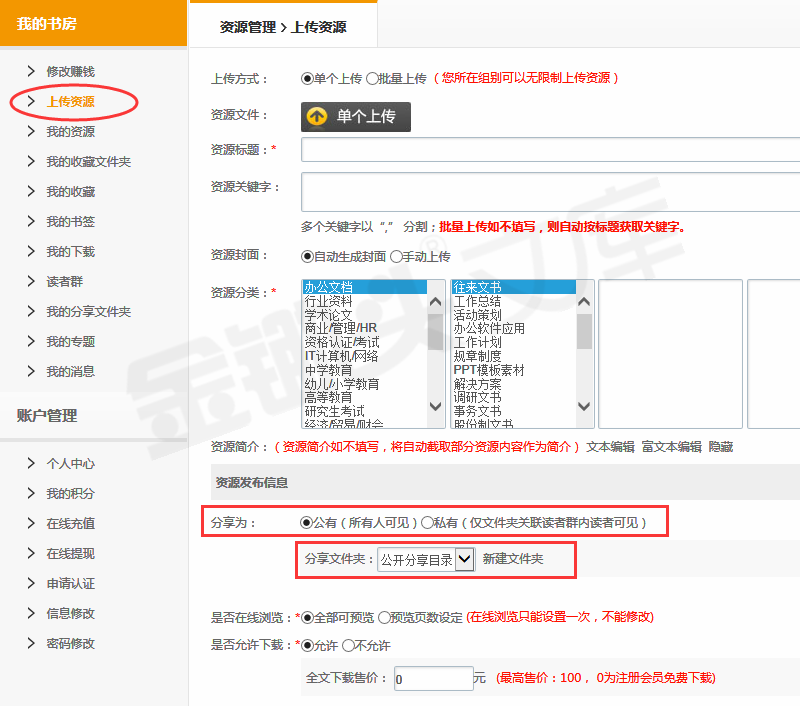The width and height of the screenshot is (800, 706).
Task: Choose 手动上传 for resource cover
Action: coord(396,257)
